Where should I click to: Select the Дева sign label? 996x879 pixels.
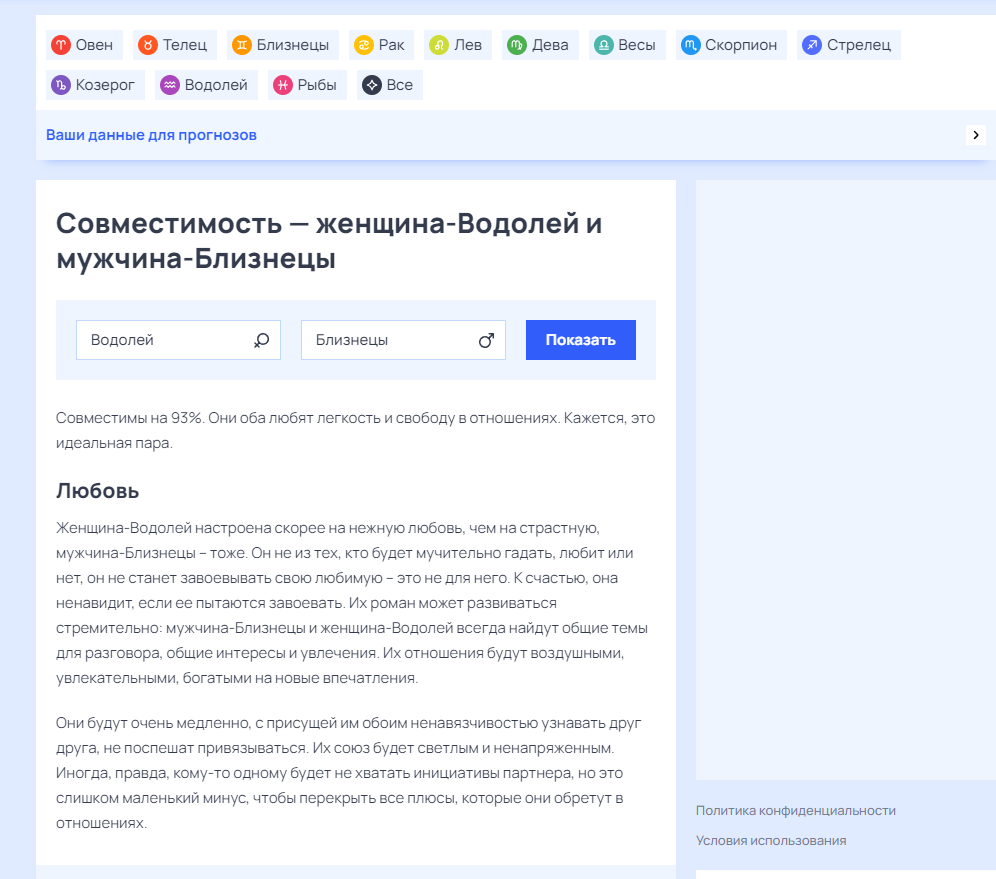(x=550, y=45)
